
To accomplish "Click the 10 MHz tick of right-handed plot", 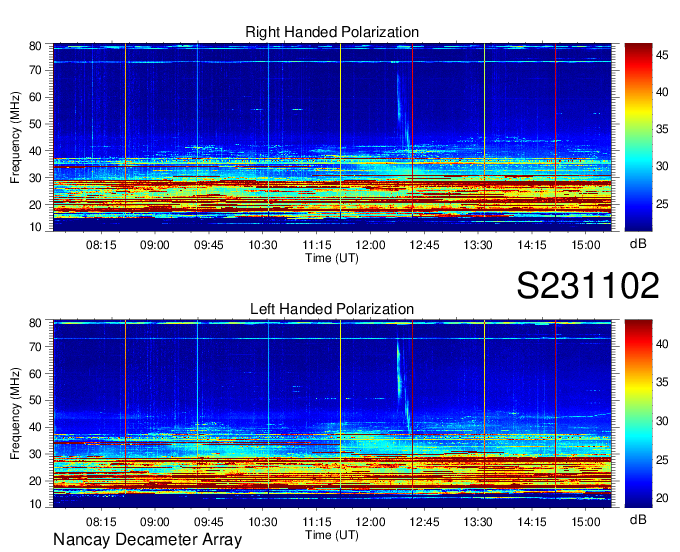I will (36, 227).
